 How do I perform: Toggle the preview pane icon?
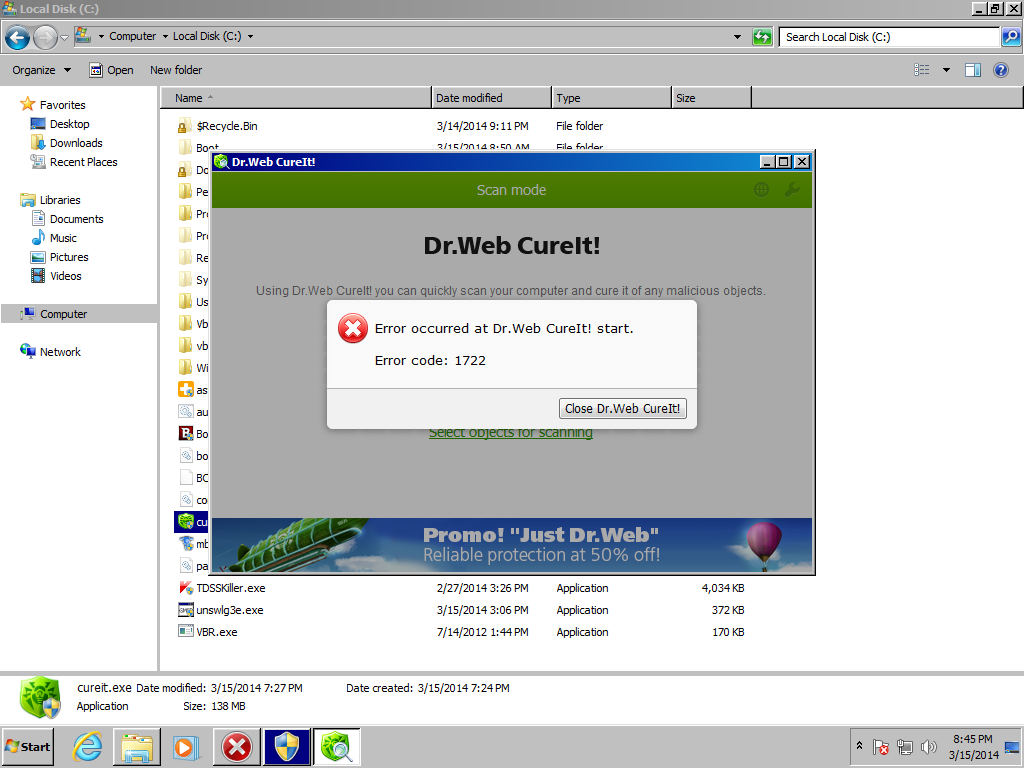pos(973,70)
